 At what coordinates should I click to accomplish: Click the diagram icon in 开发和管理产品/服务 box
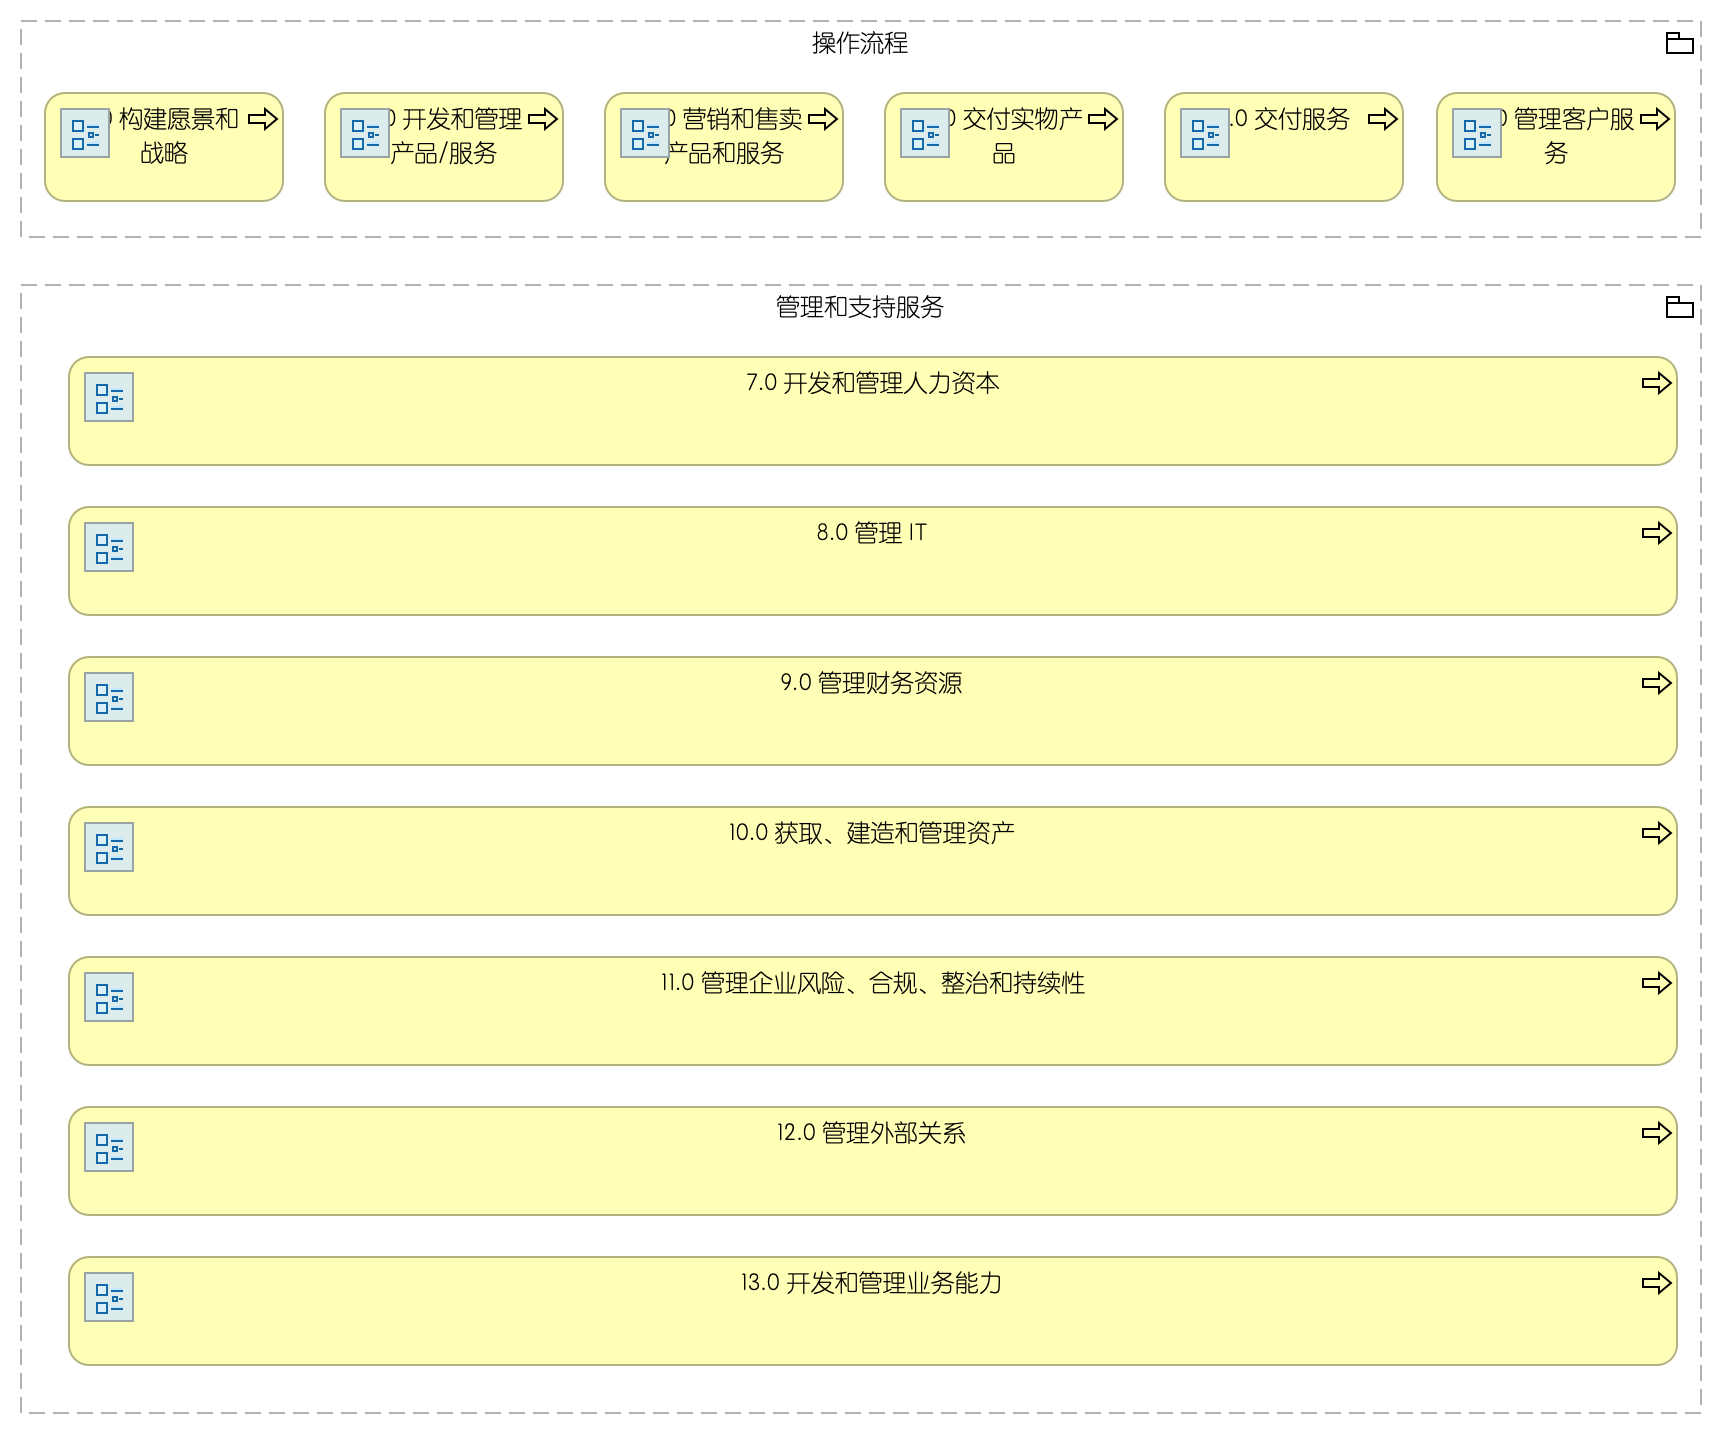365,133
